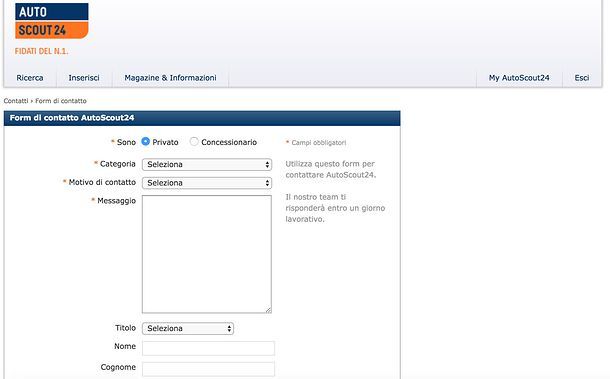Click 'Il nostro team ti risponderà' text

click(x=335, y=208)
